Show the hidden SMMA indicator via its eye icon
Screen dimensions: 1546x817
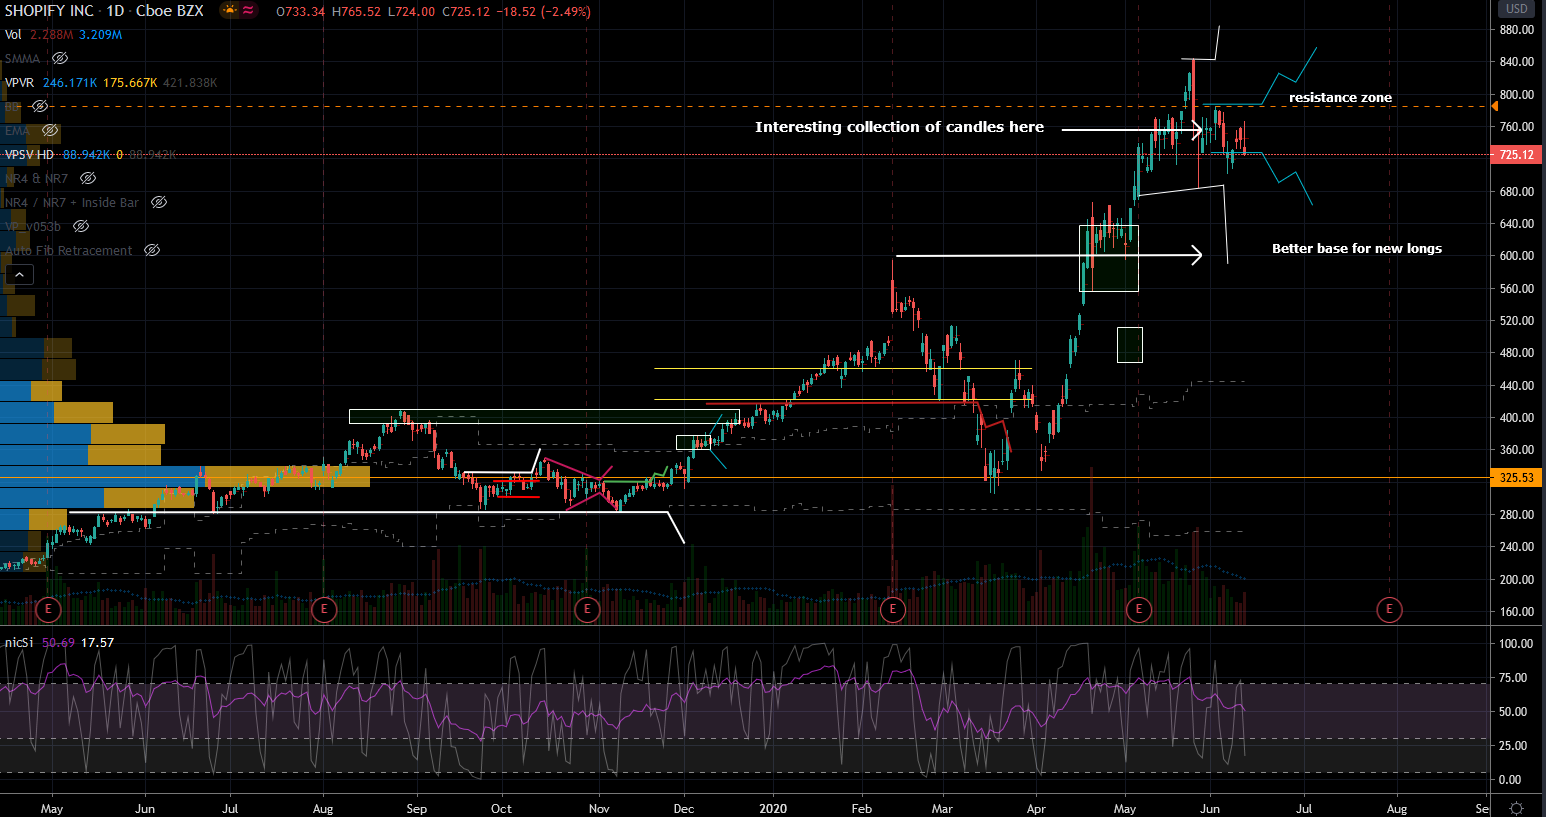pyautogui.click(x=60, y=59)
